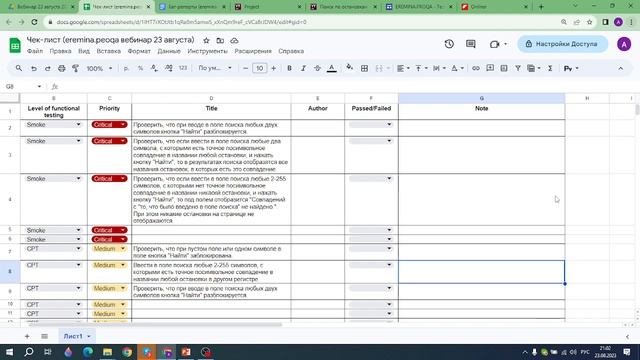
Task: Open Windows Start menu
Action: pos(9,352)
